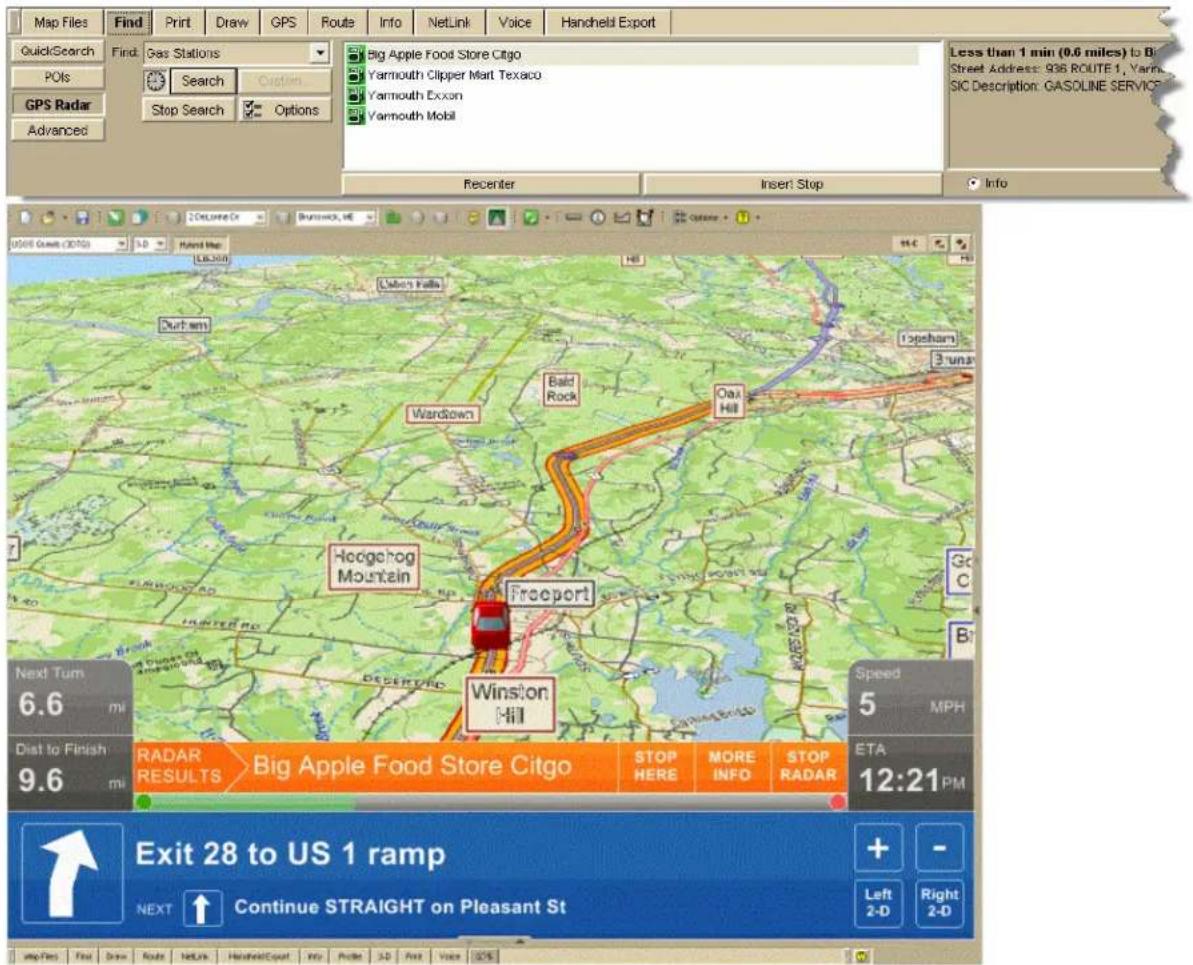
Task: Click the large turn arrow direction icon
Action: coord(72,873)
